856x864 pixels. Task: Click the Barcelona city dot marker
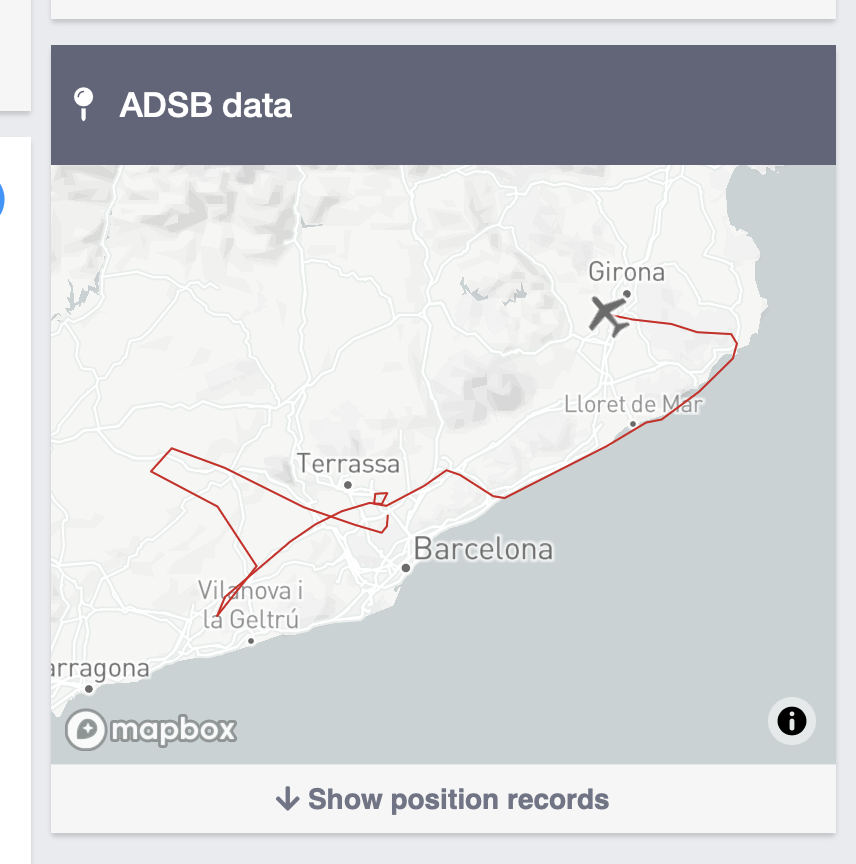(406, 568)
